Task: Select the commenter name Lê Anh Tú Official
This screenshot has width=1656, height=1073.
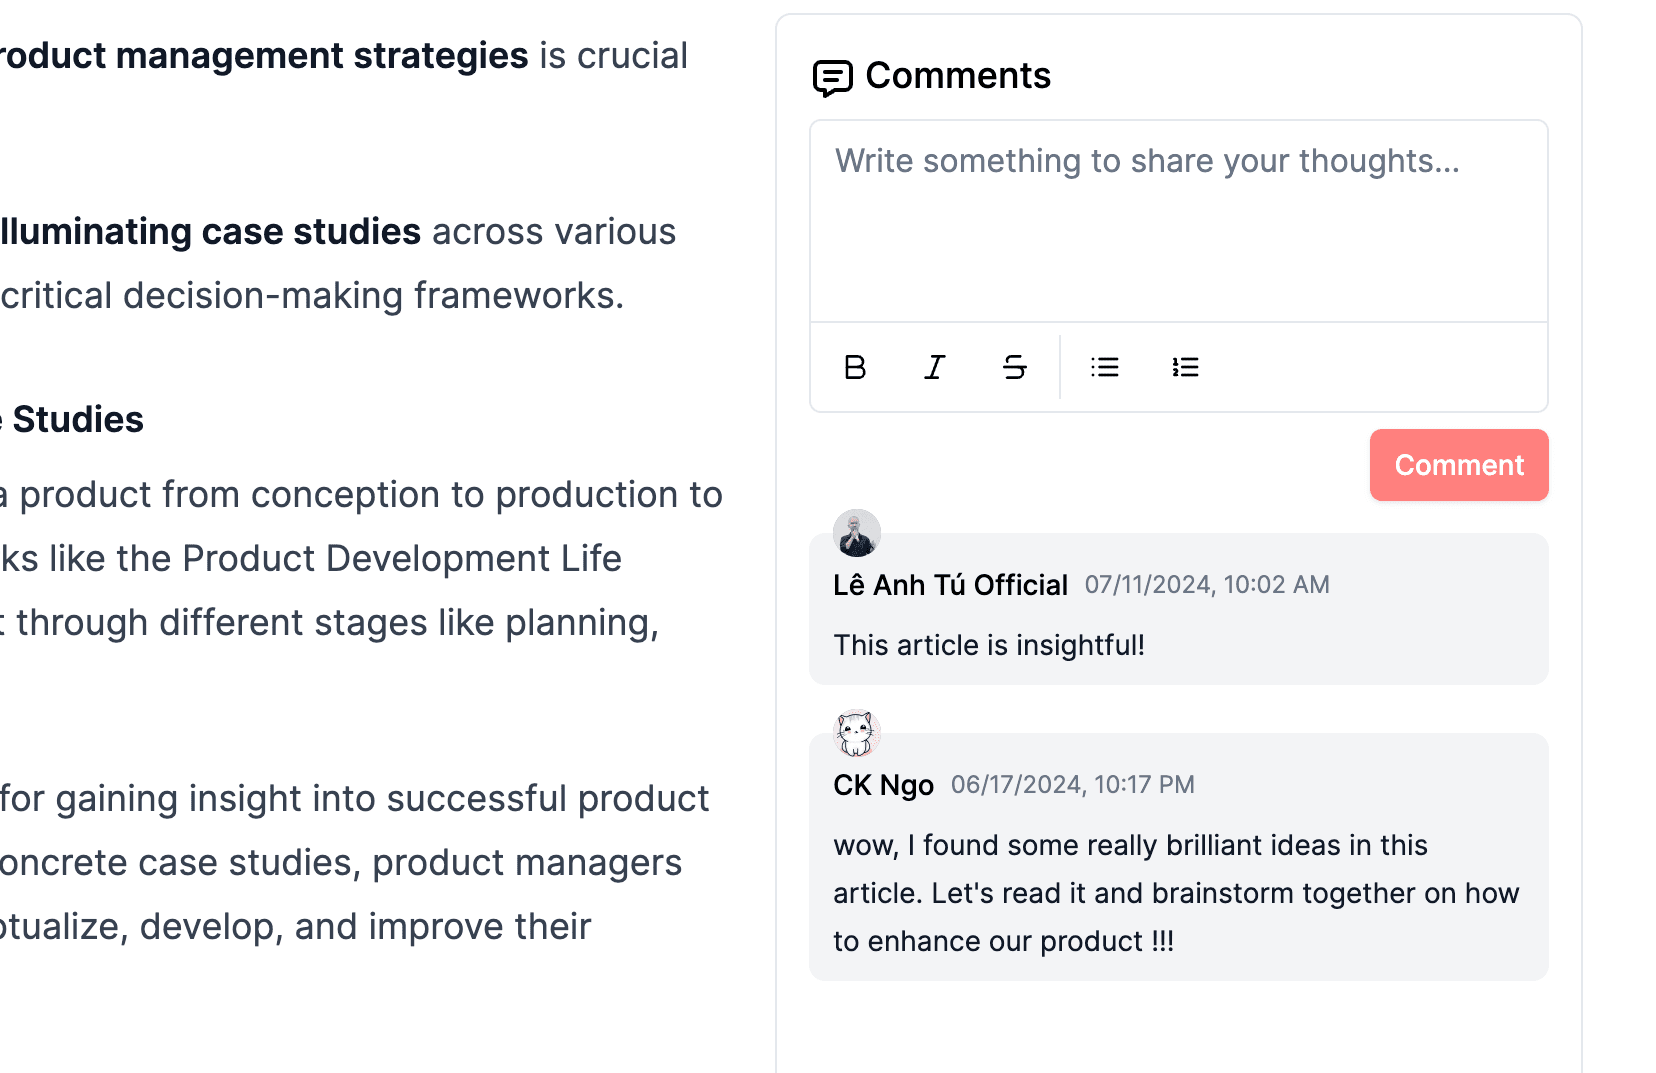Action: (950, 584)
